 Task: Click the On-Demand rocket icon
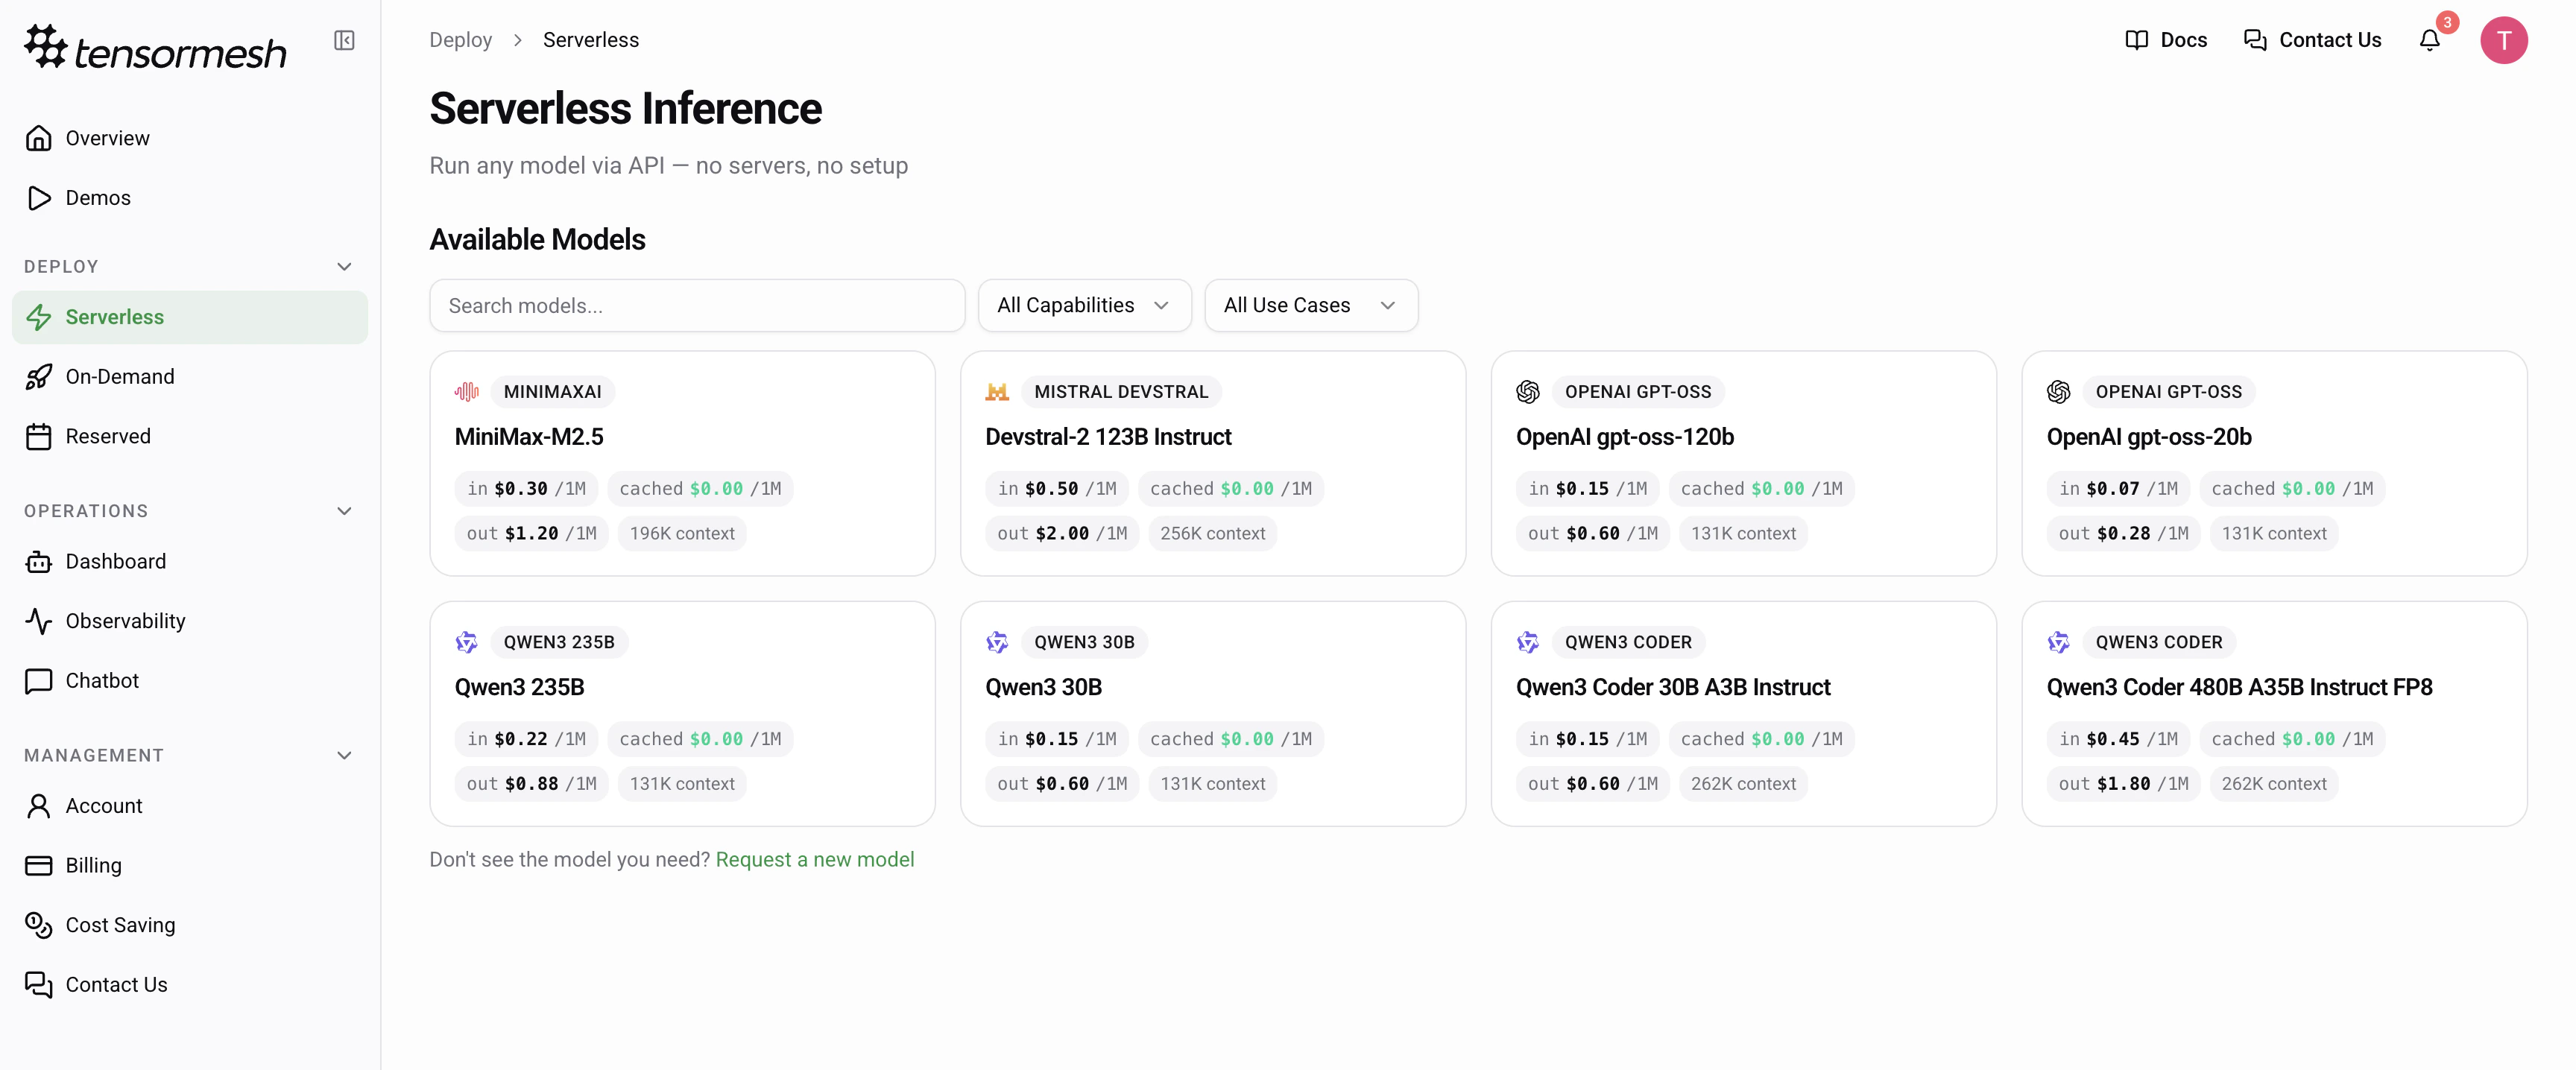[x=39, y=377]
